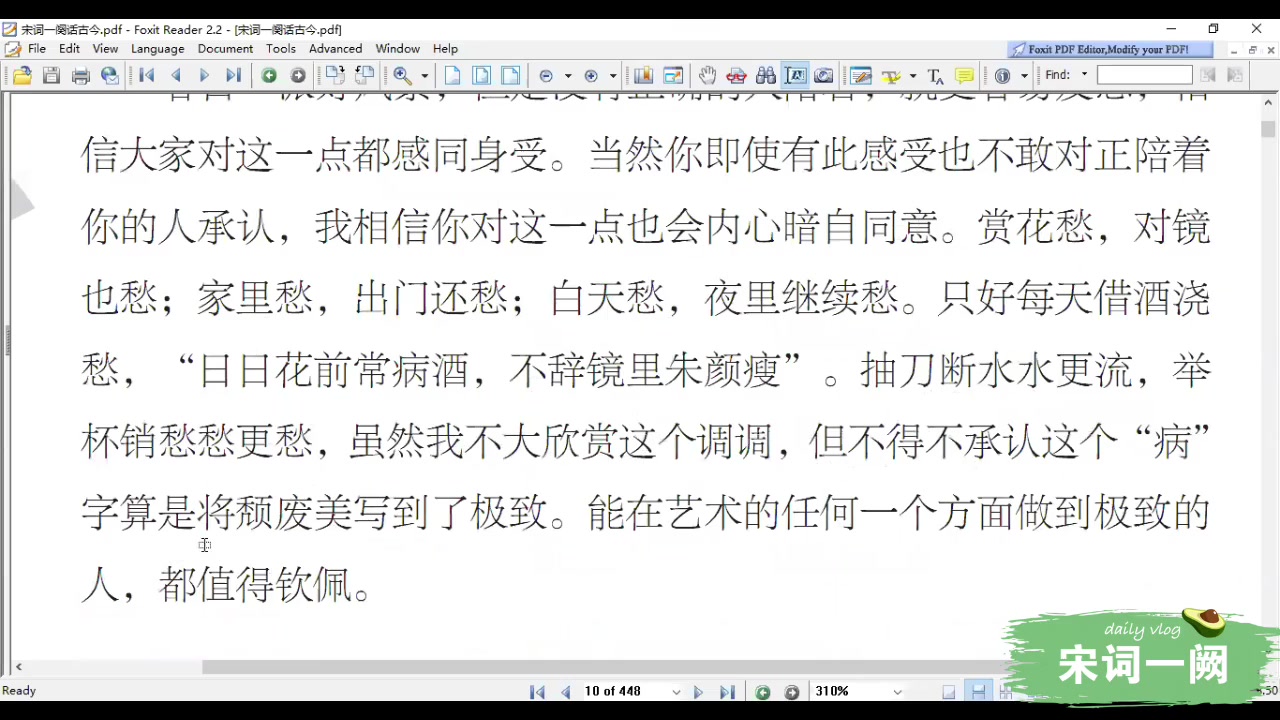
Task: Open the File menu
Action: (x=37, y=48)
